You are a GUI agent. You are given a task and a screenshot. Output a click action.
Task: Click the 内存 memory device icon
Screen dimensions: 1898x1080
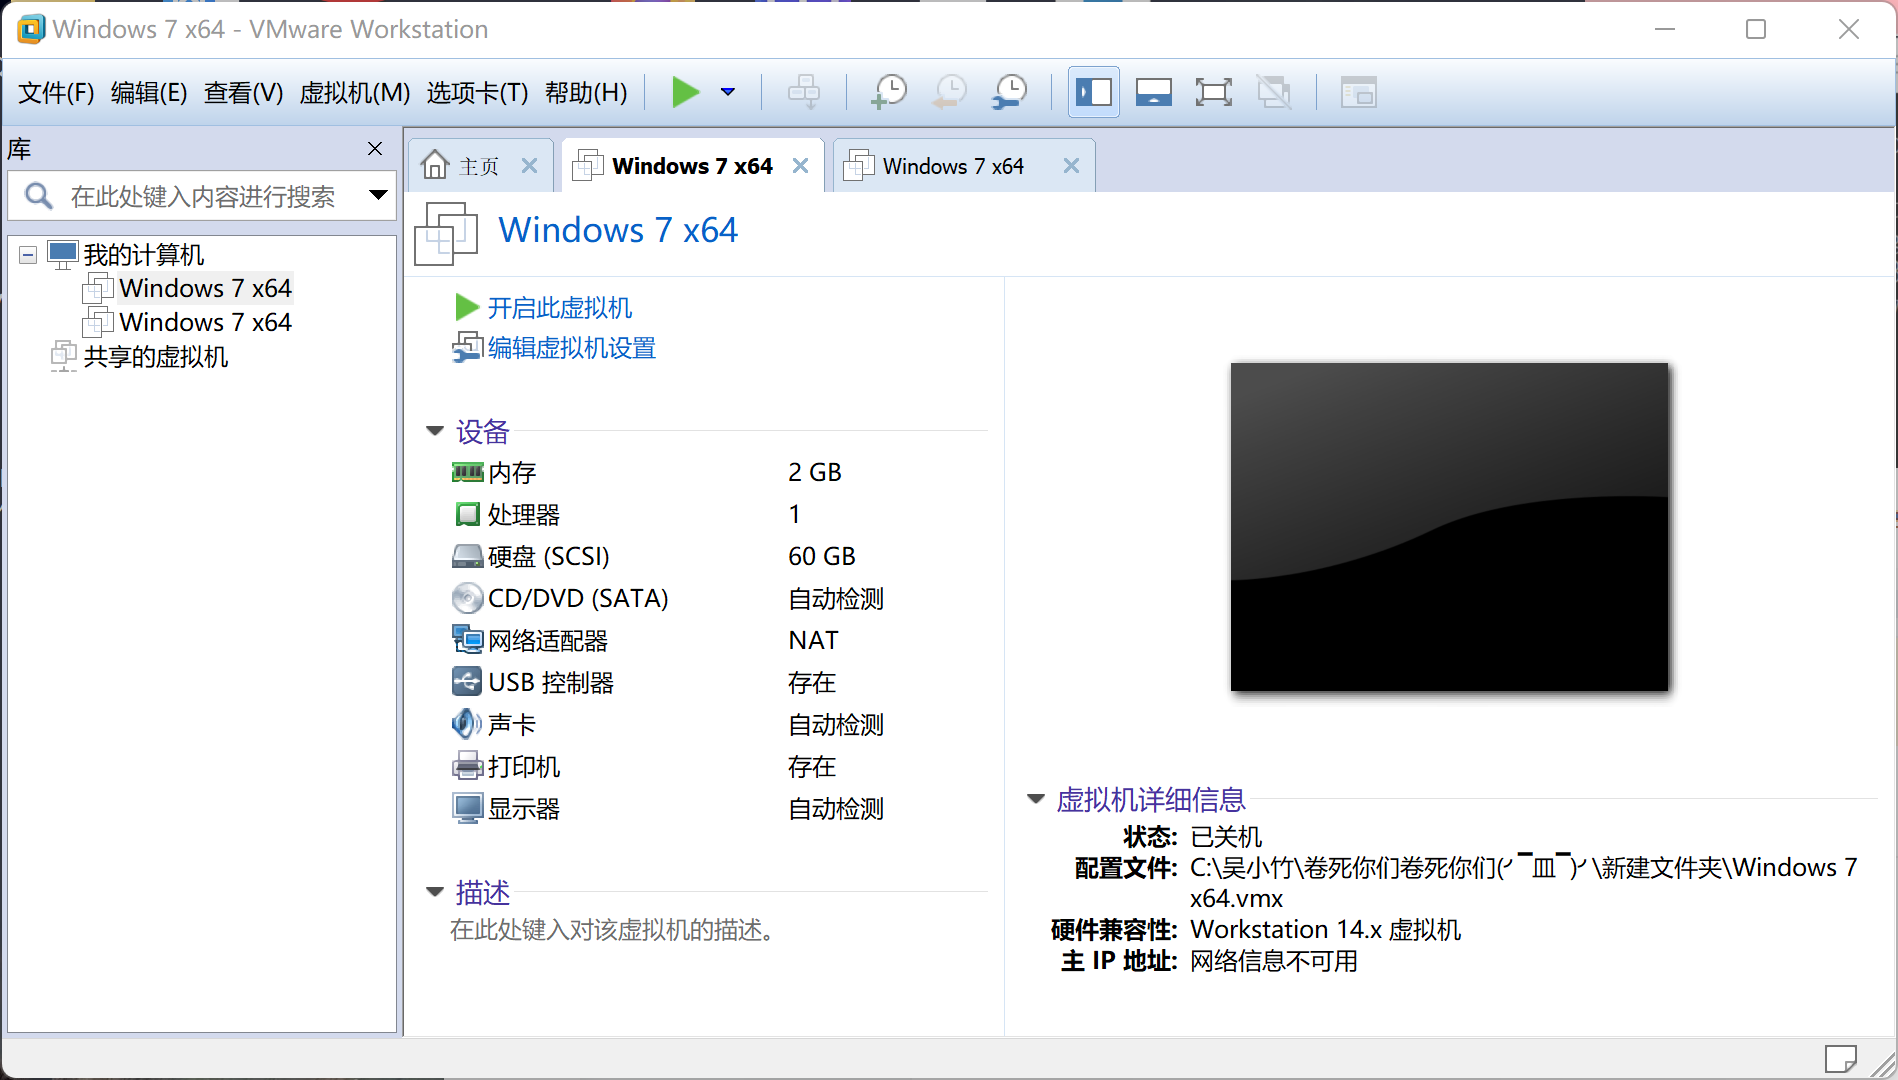(x=467, y=472)
